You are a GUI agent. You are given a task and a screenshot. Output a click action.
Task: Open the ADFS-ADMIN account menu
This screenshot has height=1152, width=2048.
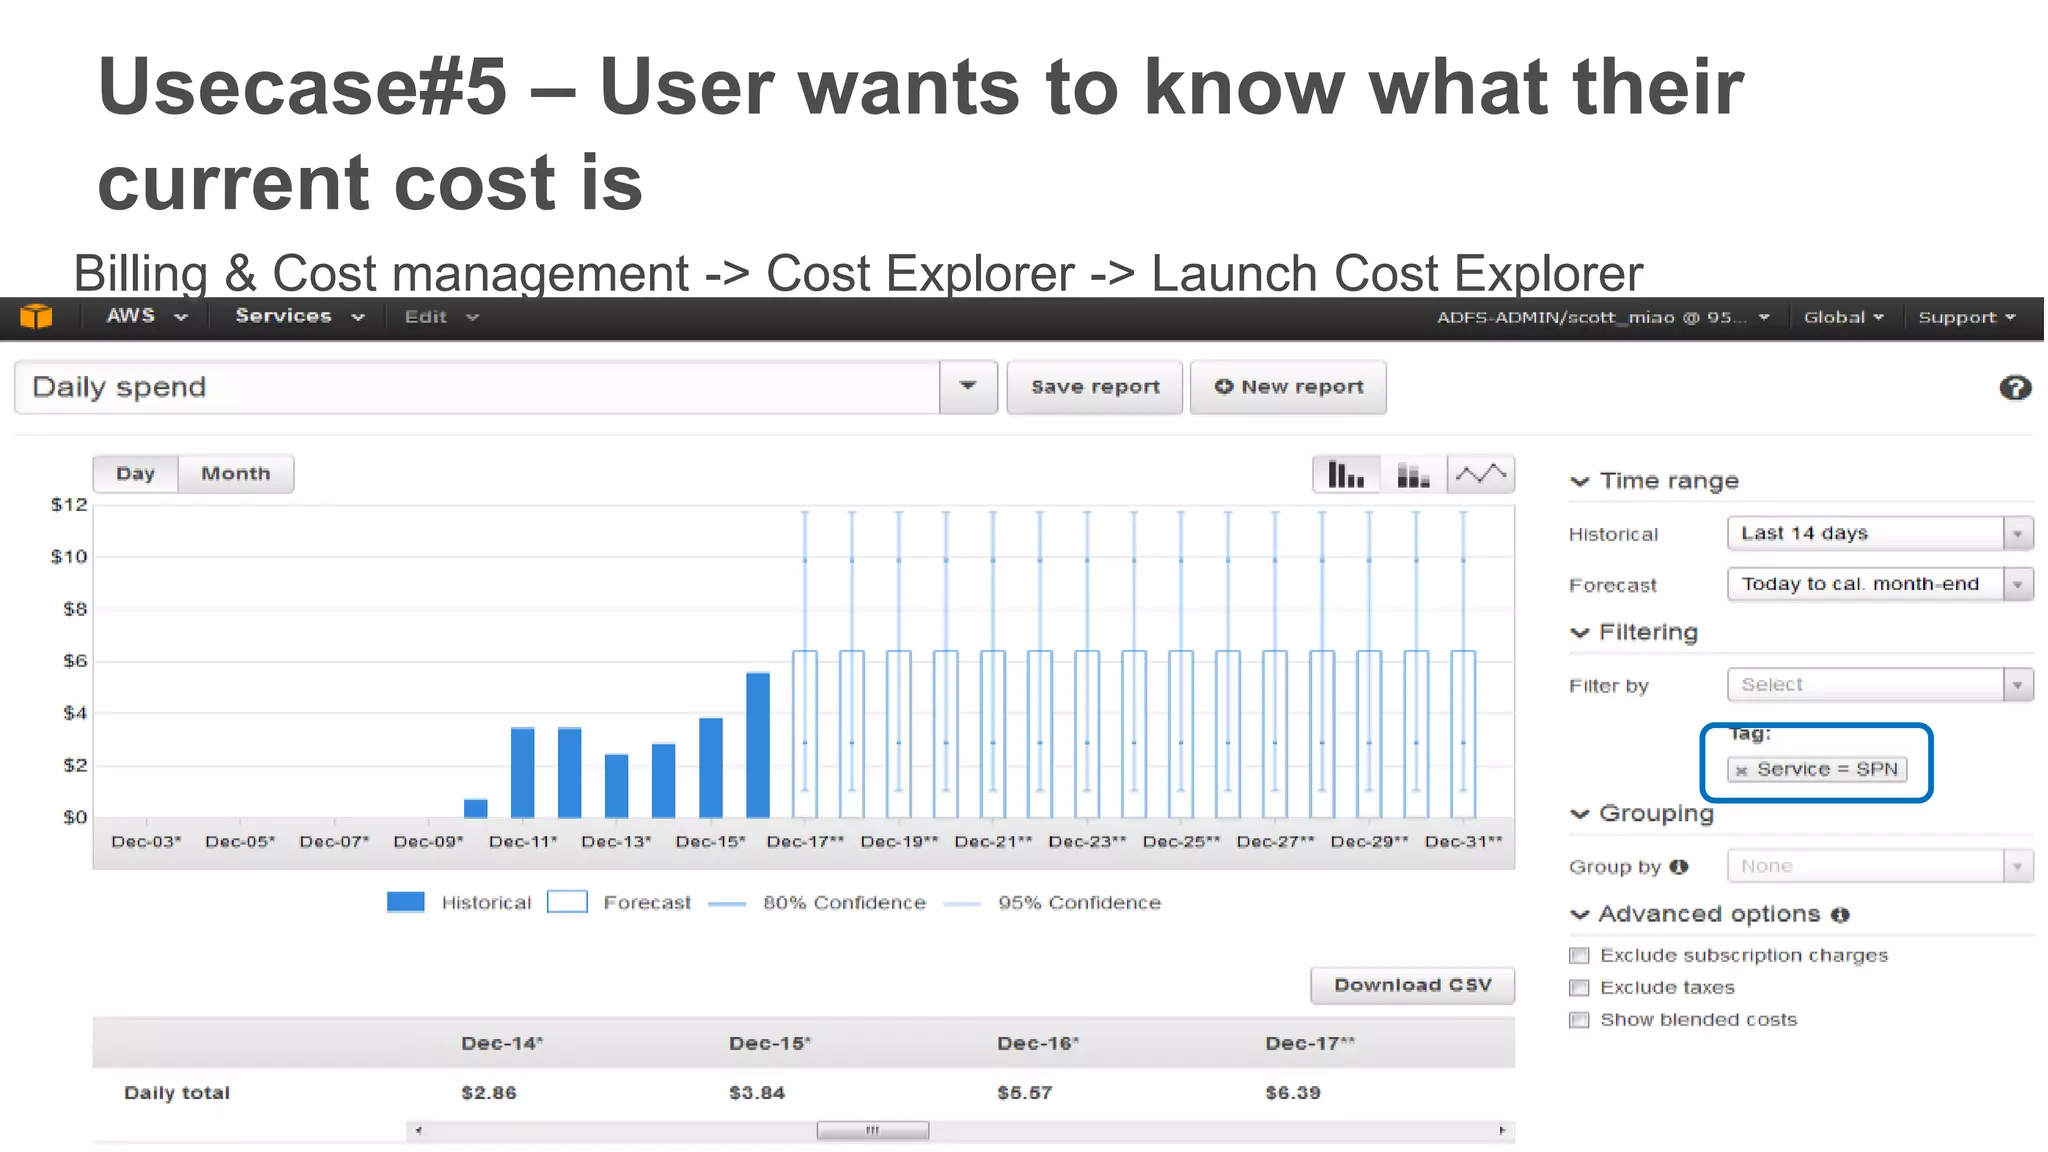1604,317
